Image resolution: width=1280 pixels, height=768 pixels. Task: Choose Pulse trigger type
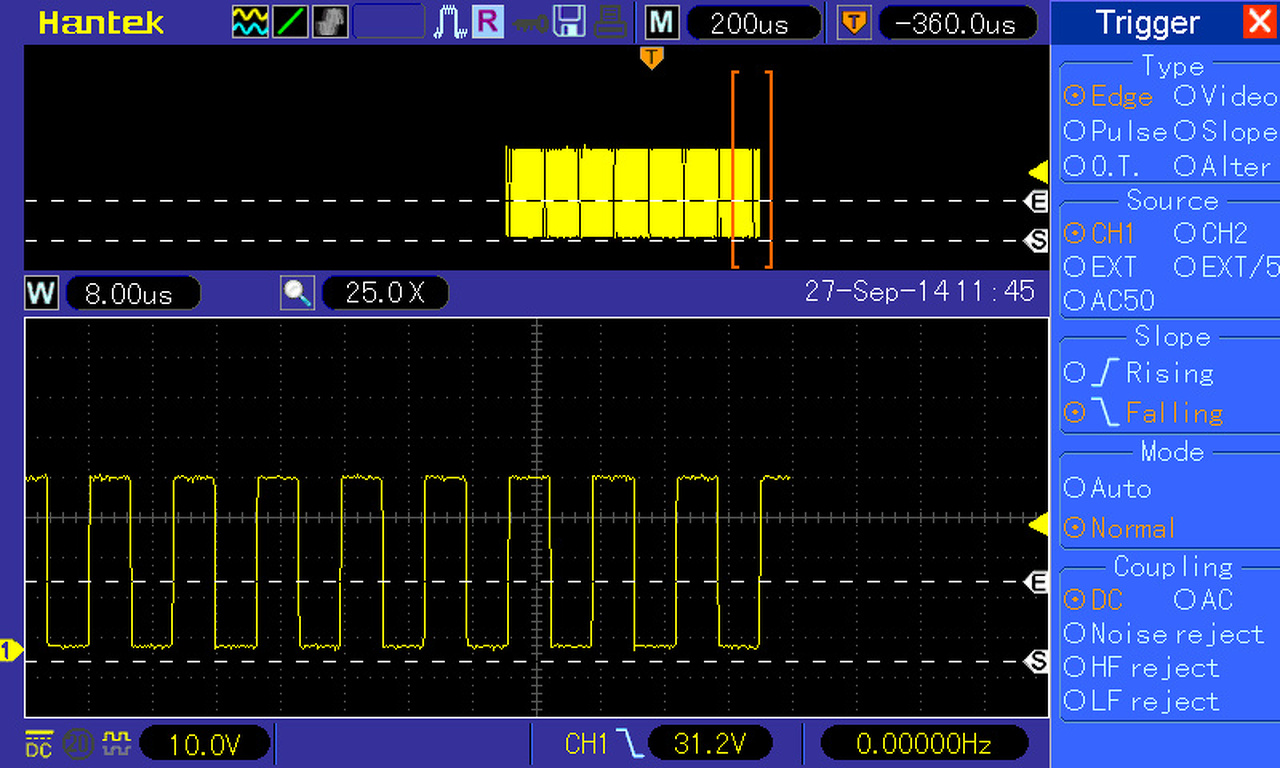pyautogui.click(x=1116, y=131)
